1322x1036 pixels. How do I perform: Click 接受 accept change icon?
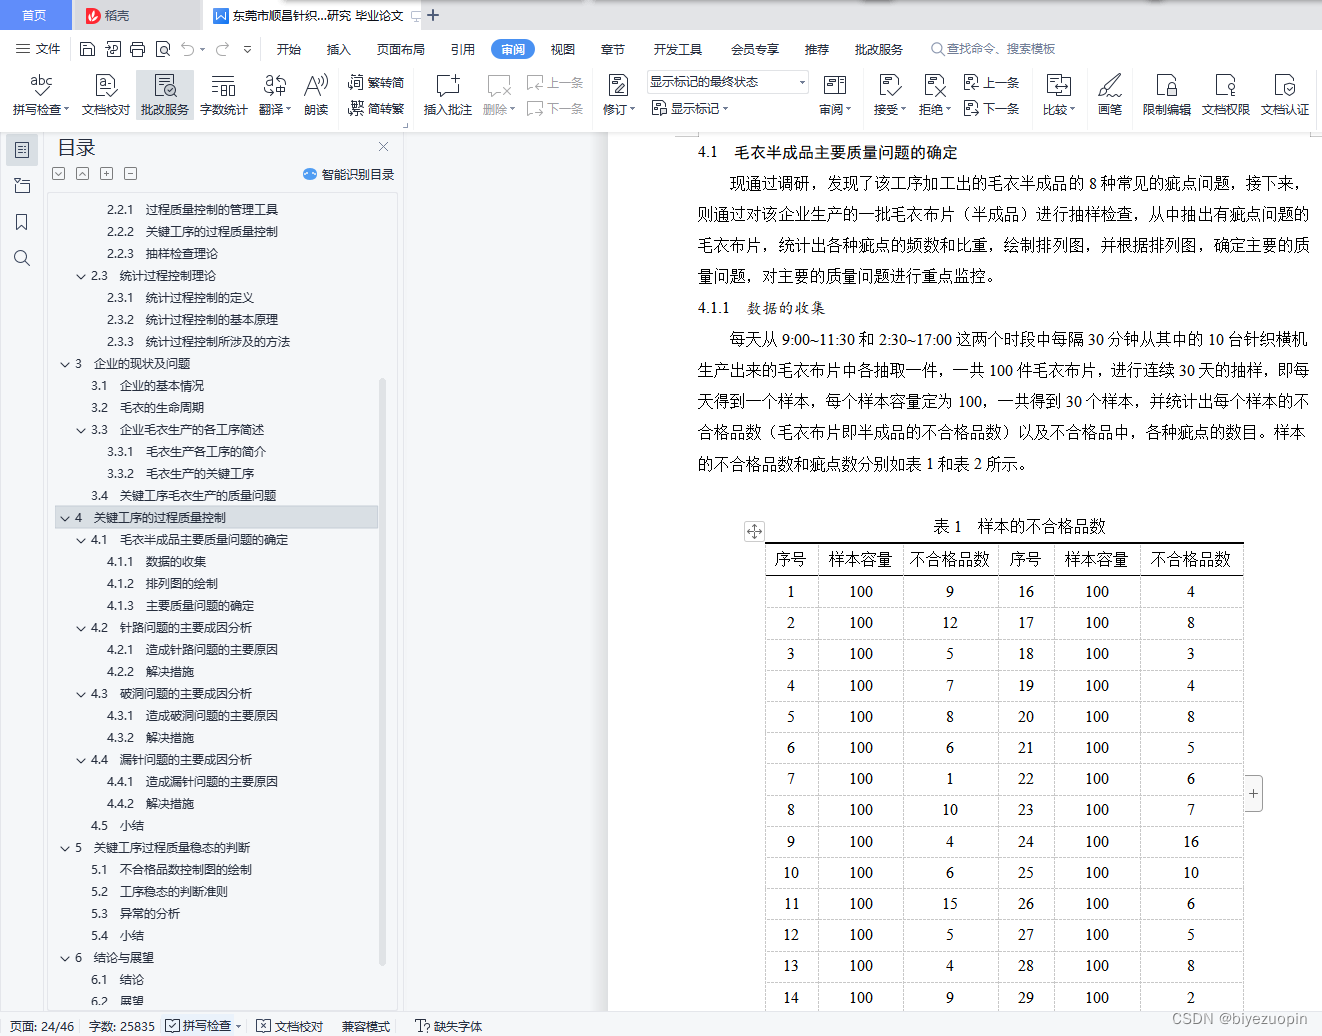pyautogui.click(x=889, y=86)
